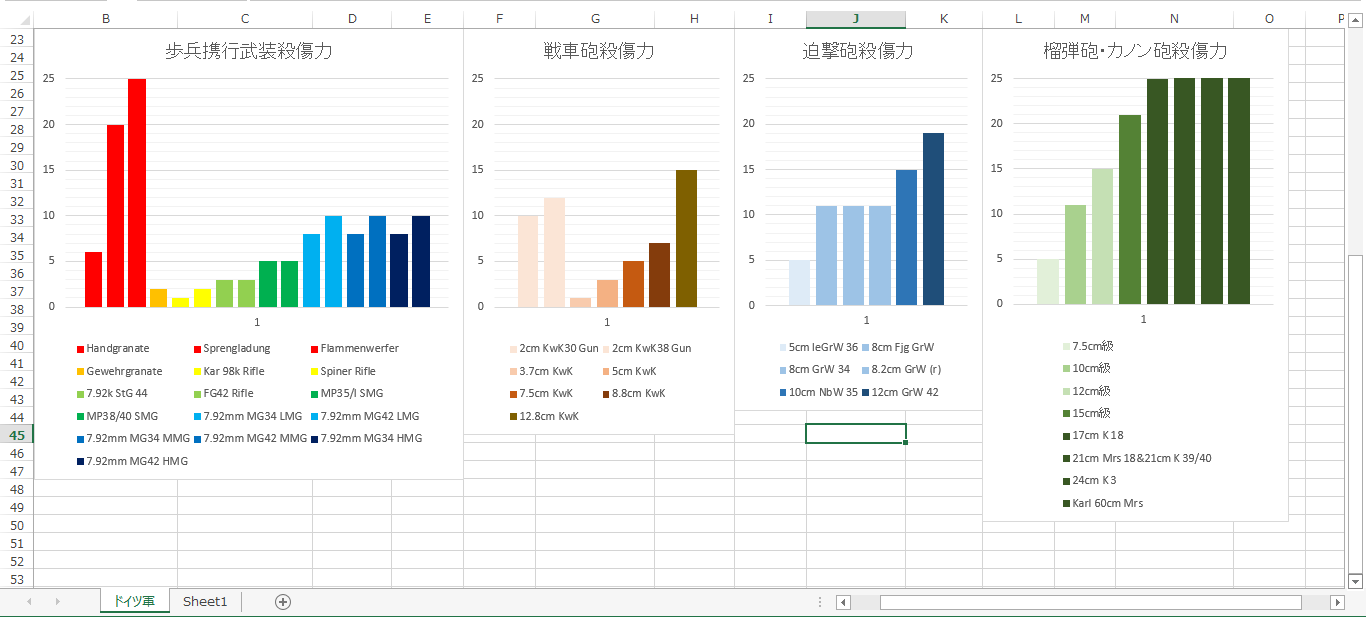Select the column J header
The width and height of the screenshot is (1366, 617).
[x=856, y=19]
